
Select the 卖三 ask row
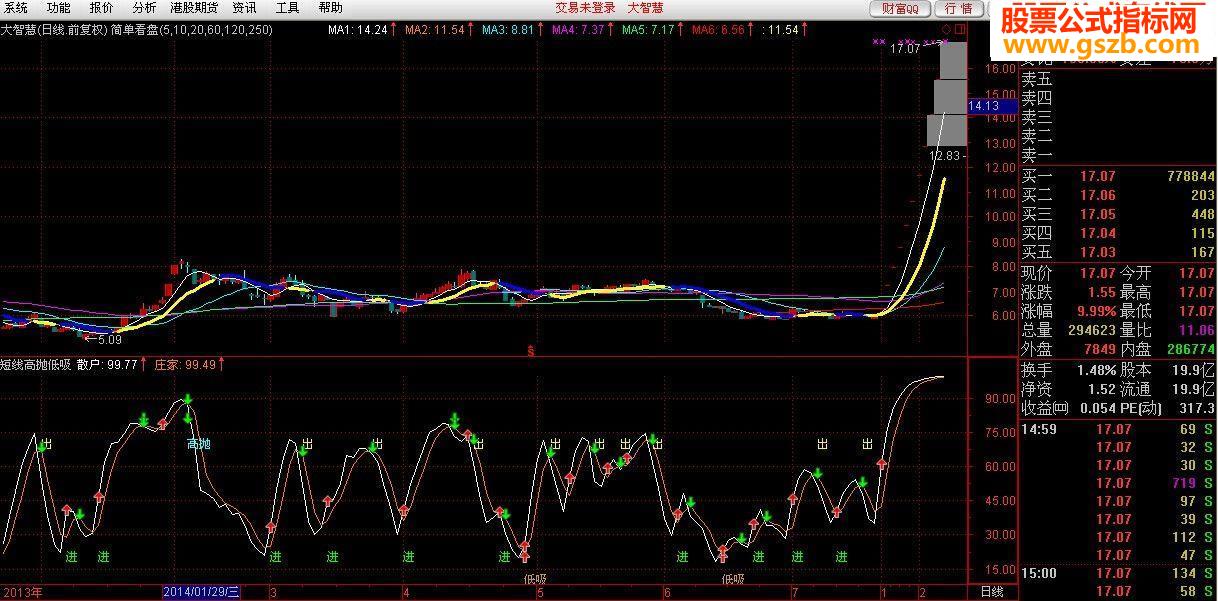click(1118, 117)
